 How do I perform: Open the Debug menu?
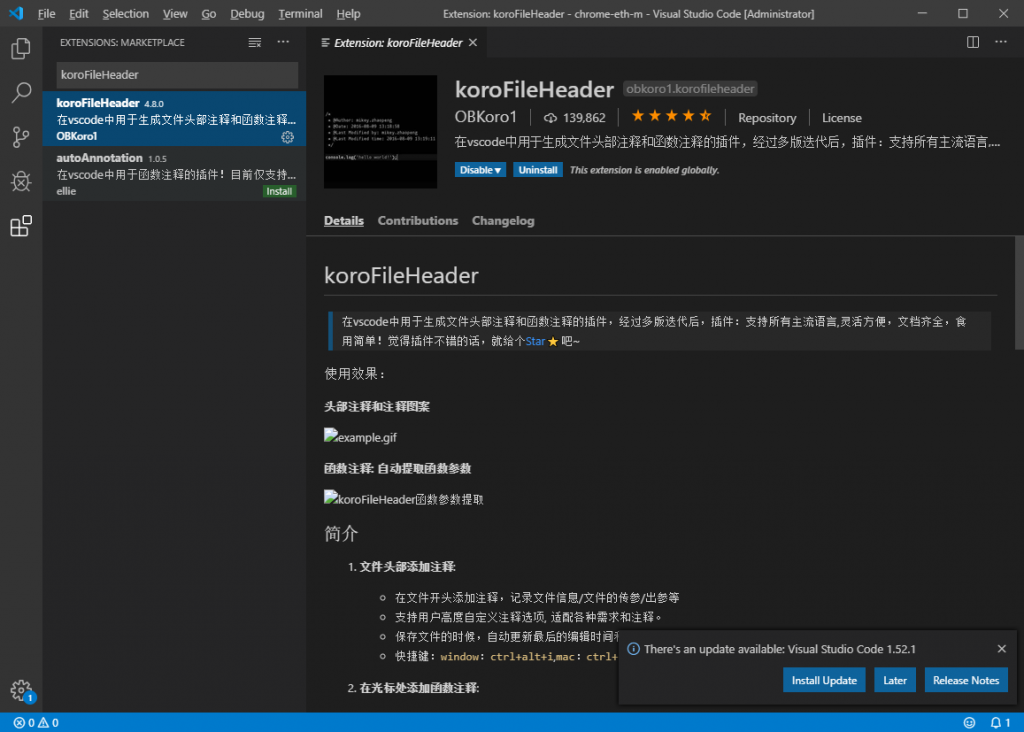click(x=247, y=14)
